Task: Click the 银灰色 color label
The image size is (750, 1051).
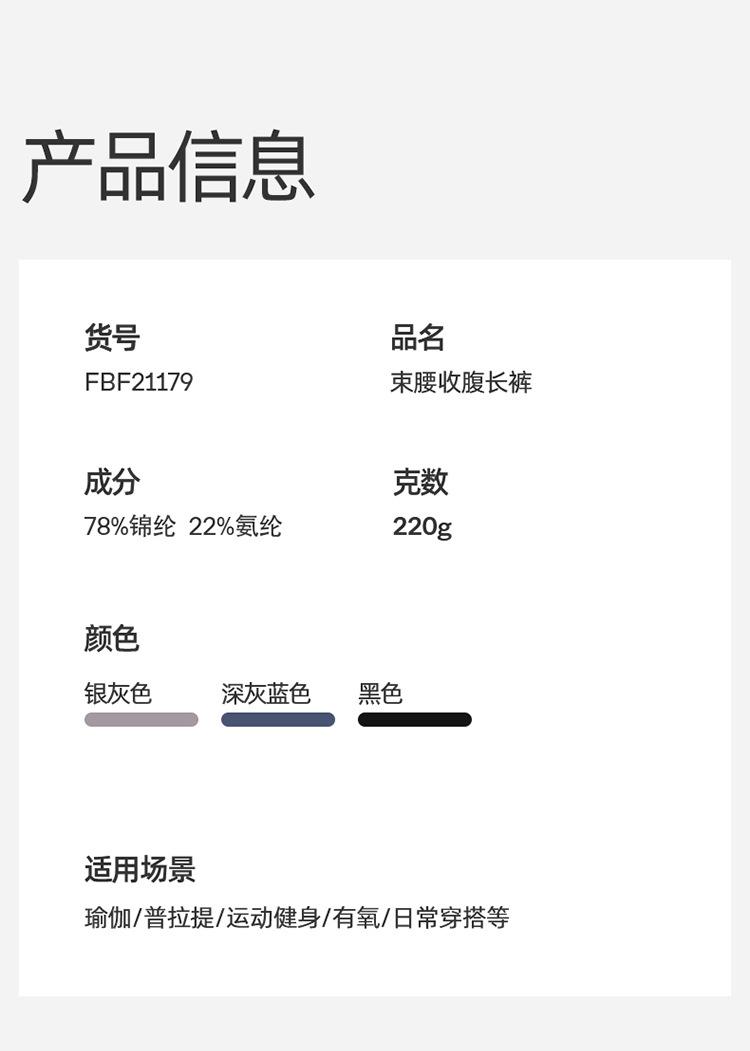Action: pyautogui.click(x=118, y=693)
